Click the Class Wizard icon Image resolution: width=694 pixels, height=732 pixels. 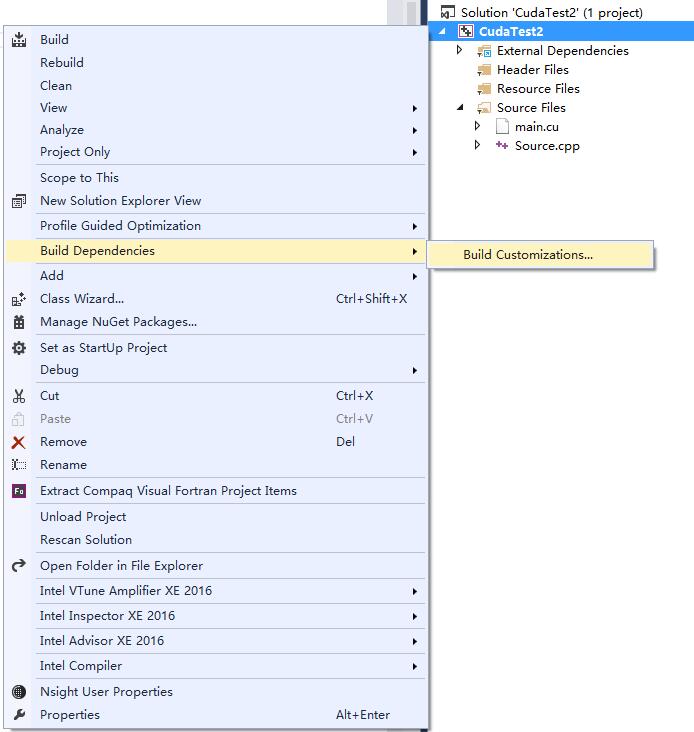(x=19, y=299)
